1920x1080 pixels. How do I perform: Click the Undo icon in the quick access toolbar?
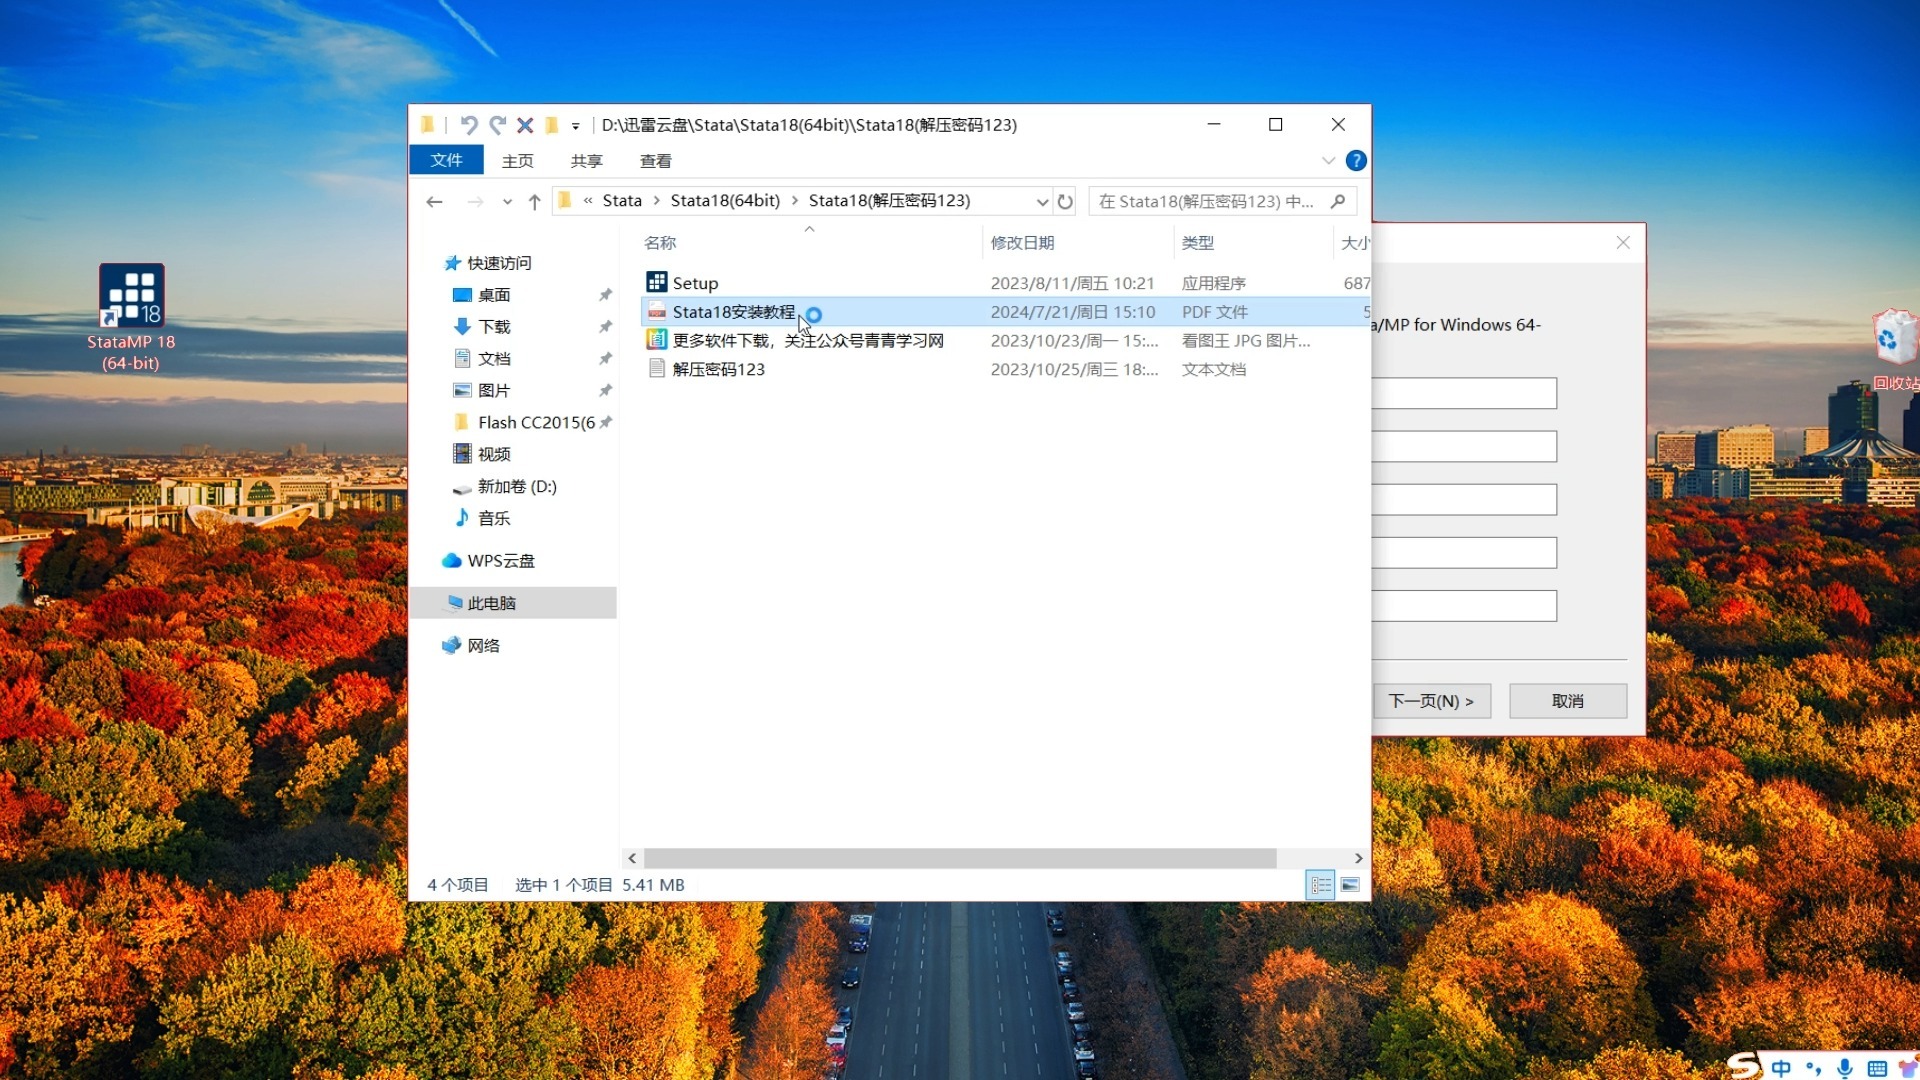coord(469,124)
